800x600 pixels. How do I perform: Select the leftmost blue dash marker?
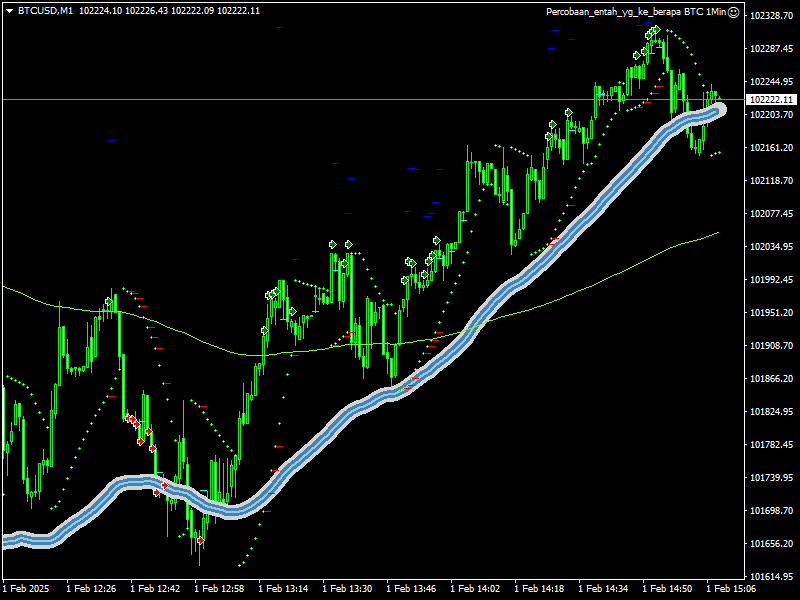pos(111,141)
